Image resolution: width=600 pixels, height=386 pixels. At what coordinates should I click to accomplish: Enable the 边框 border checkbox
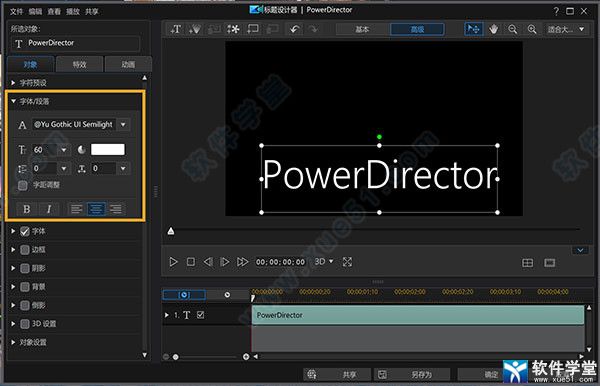point(25,250)
